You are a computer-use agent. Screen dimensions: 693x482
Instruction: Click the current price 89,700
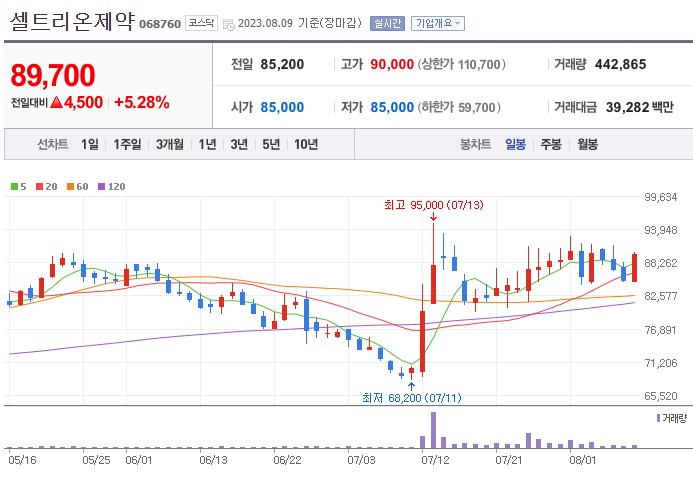[53, 75]
